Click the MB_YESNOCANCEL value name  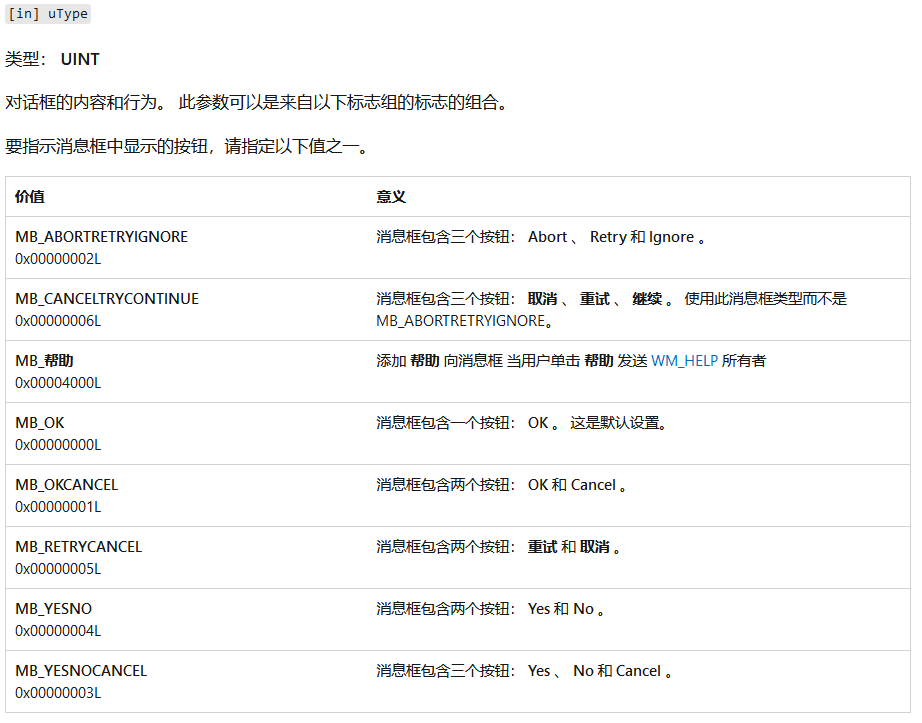pyautogui.click(x=81, y=671)
